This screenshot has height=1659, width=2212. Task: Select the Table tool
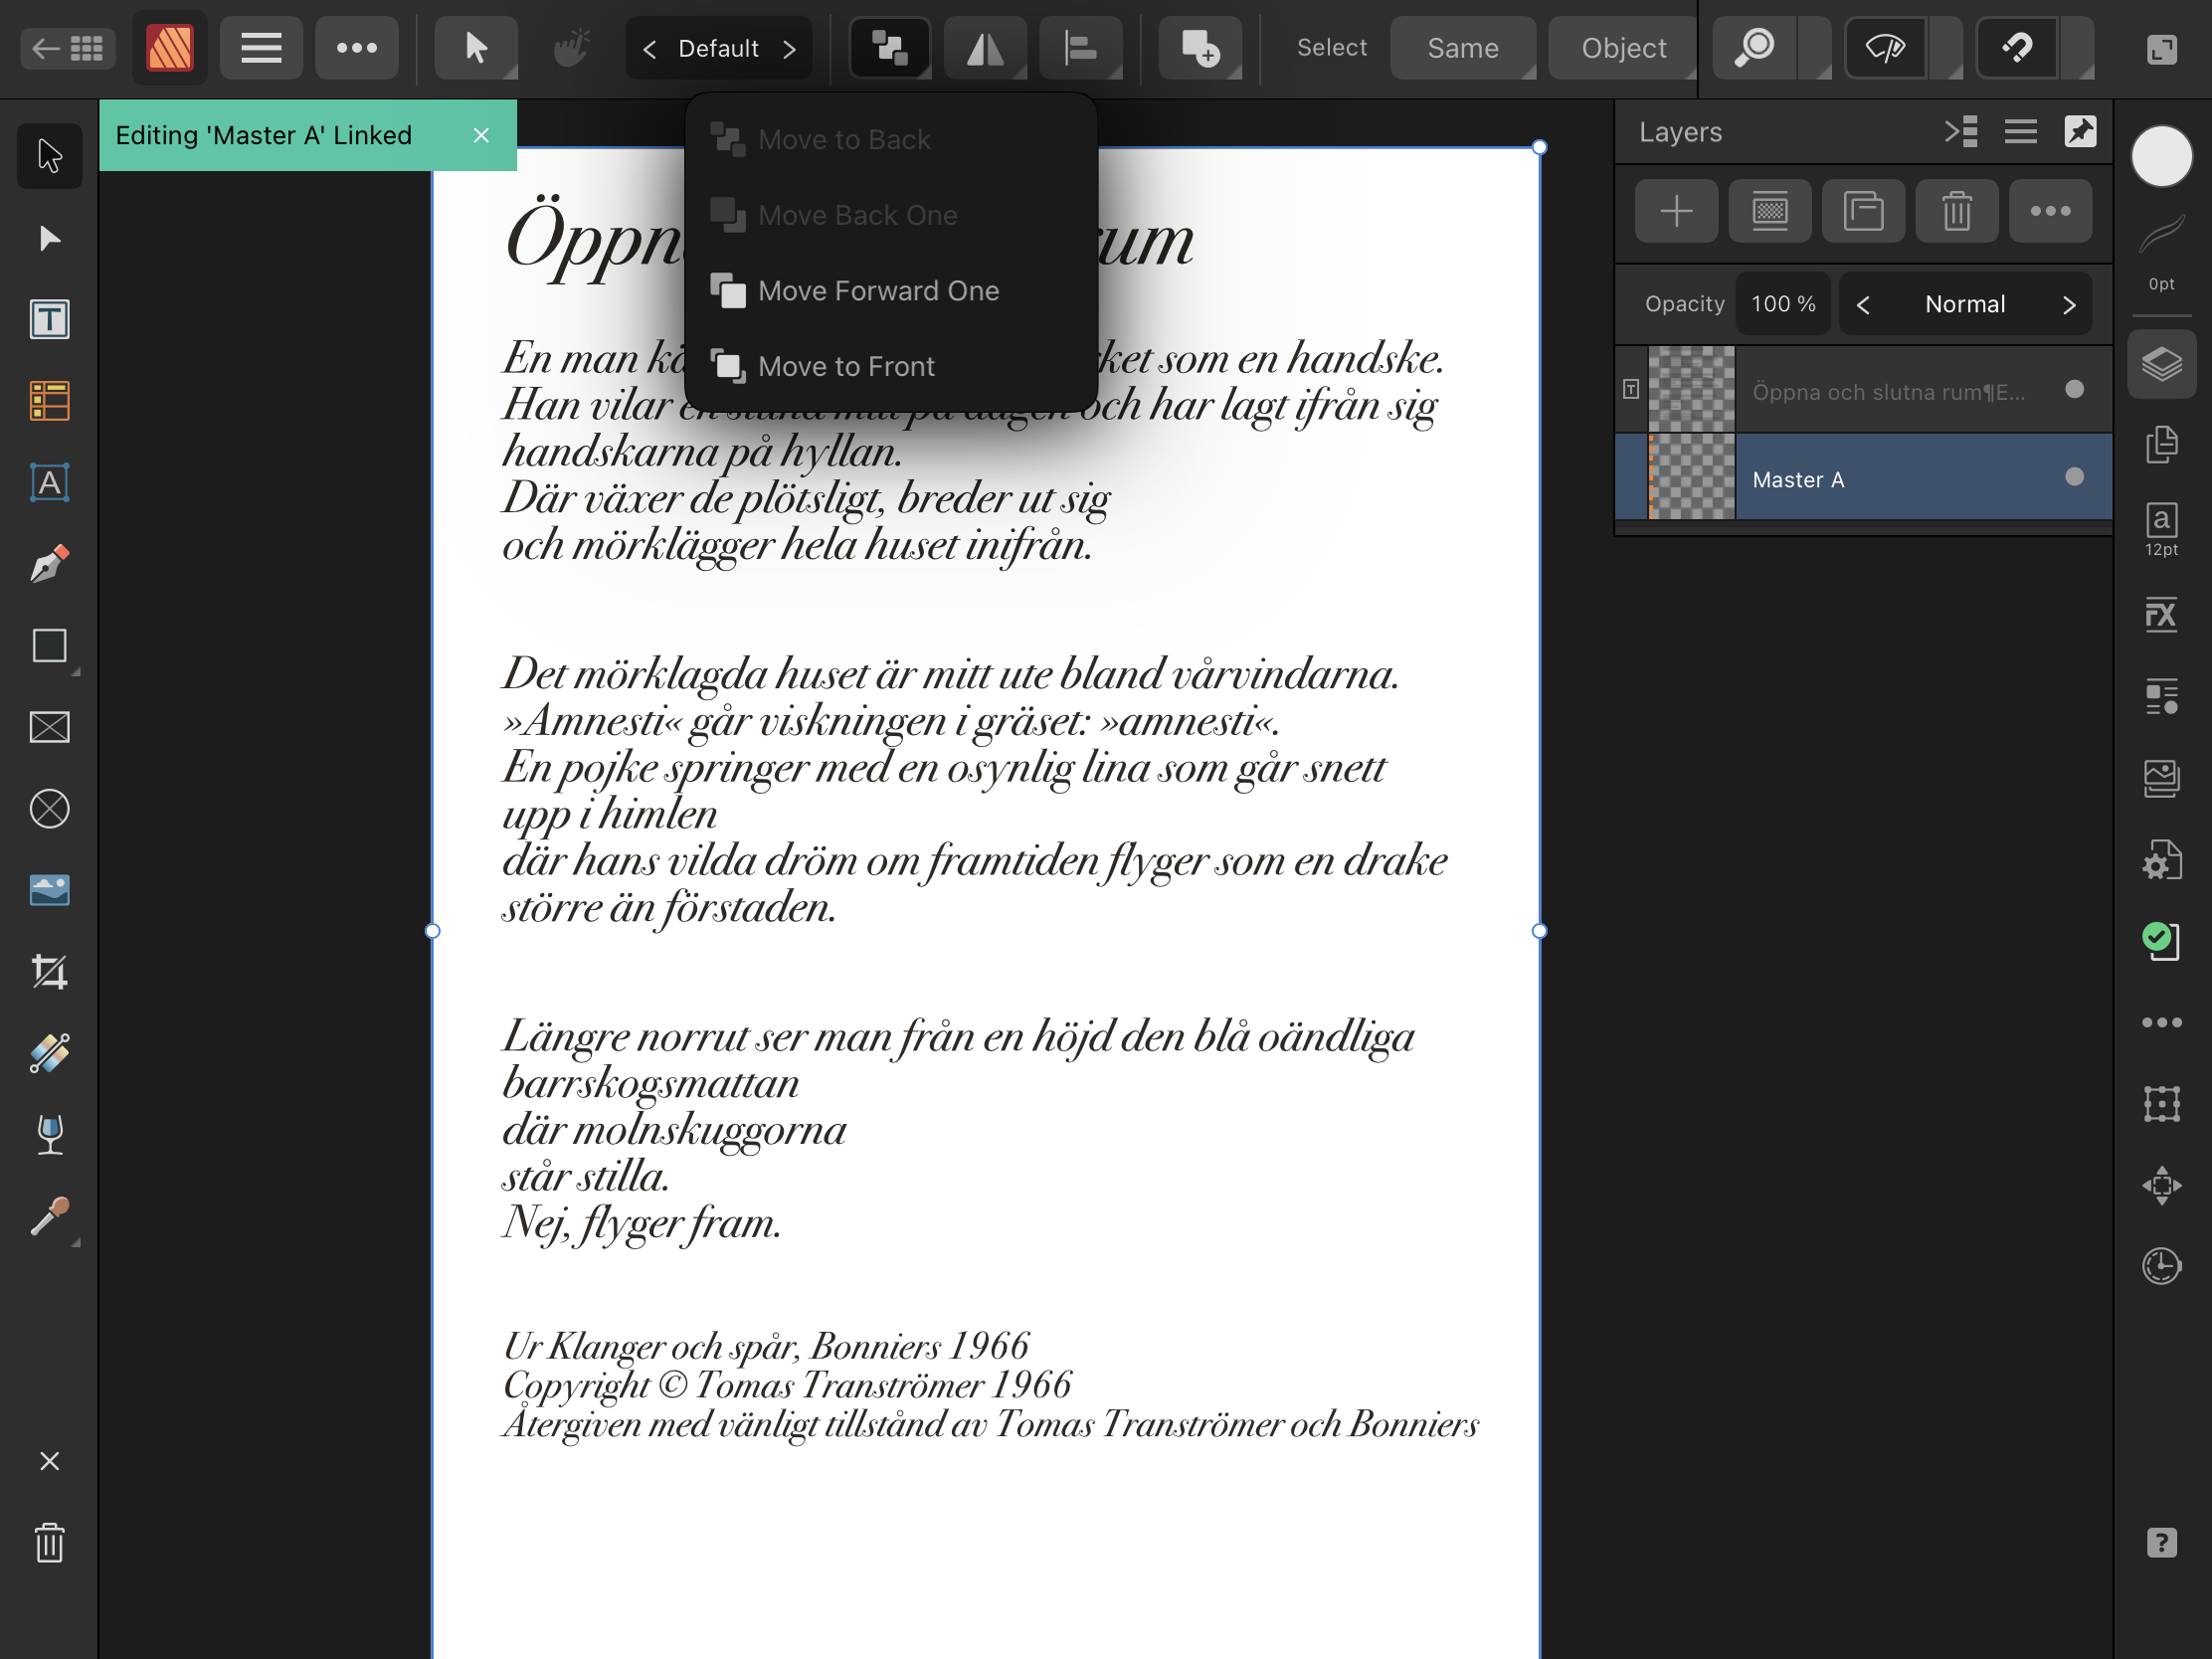coord(49,401)
